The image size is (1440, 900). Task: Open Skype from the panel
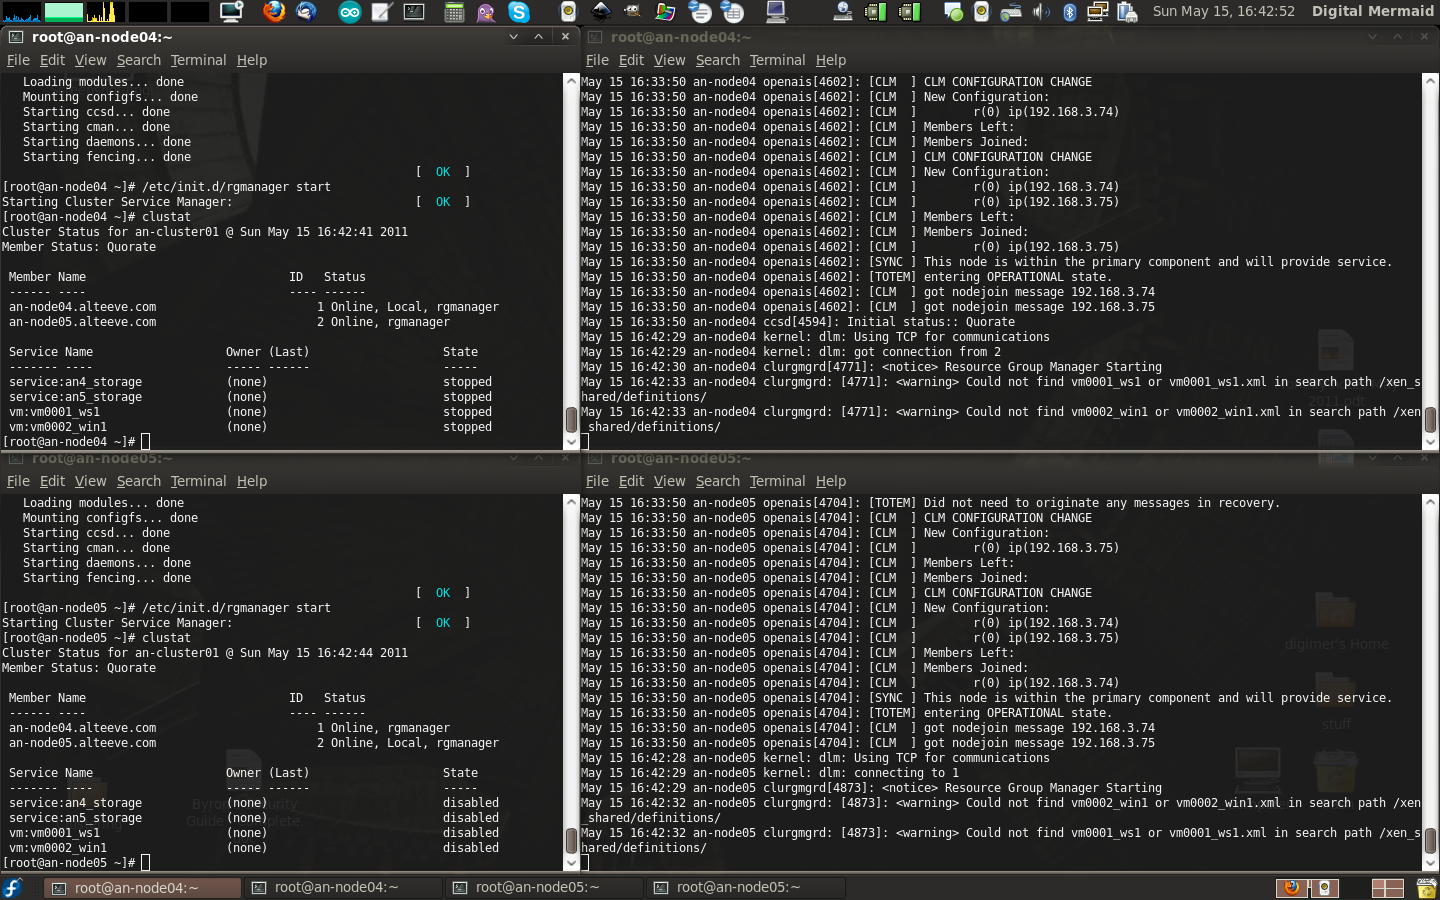point(518,12)
